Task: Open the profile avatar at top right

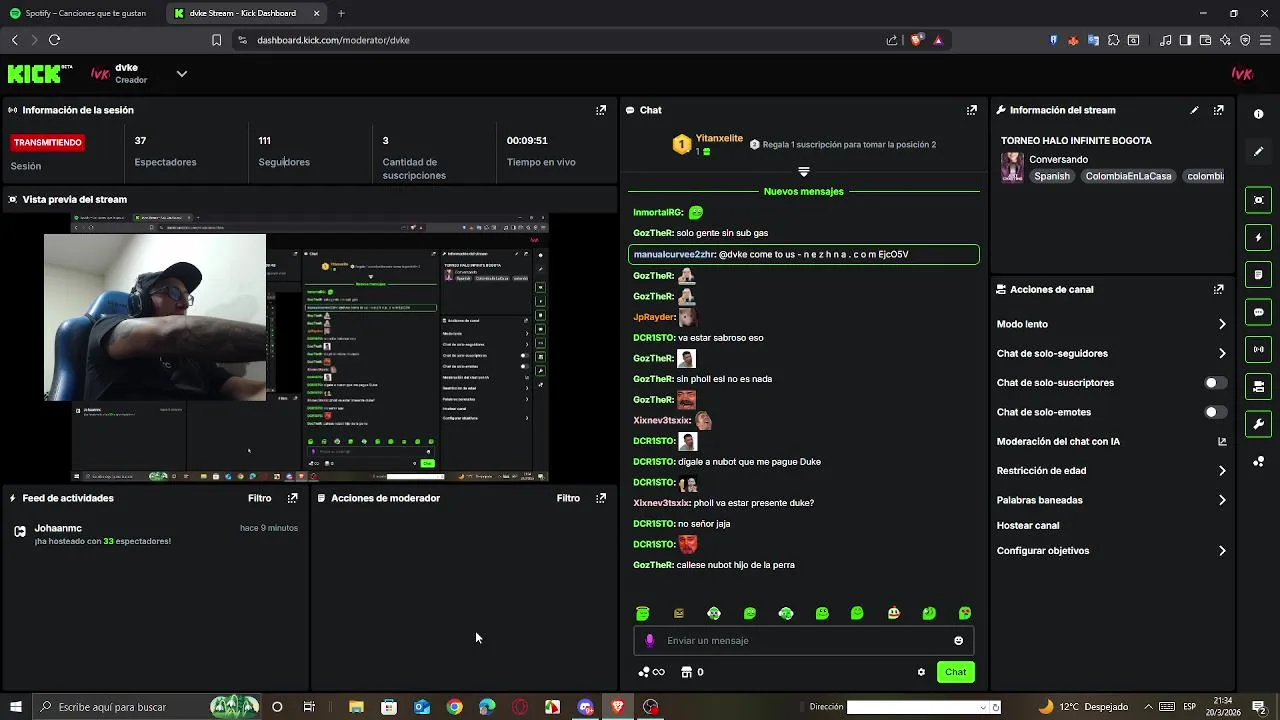Action: tap(1242, 74)
